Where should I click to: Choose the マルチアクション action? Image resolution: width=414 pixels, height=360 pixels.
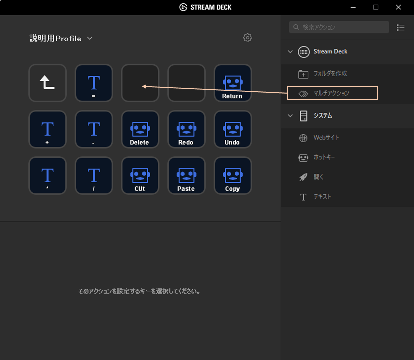(x=332, y=93)
